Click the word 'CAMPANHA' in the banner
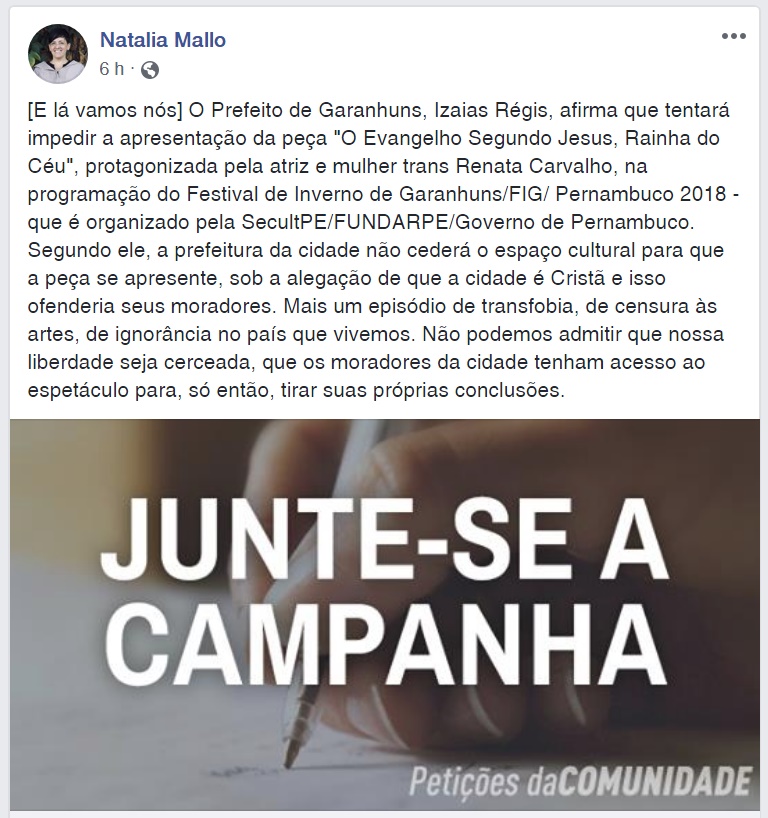Image resolution: width=768 pixels, height=818 pixels. (x=385, y=647)
